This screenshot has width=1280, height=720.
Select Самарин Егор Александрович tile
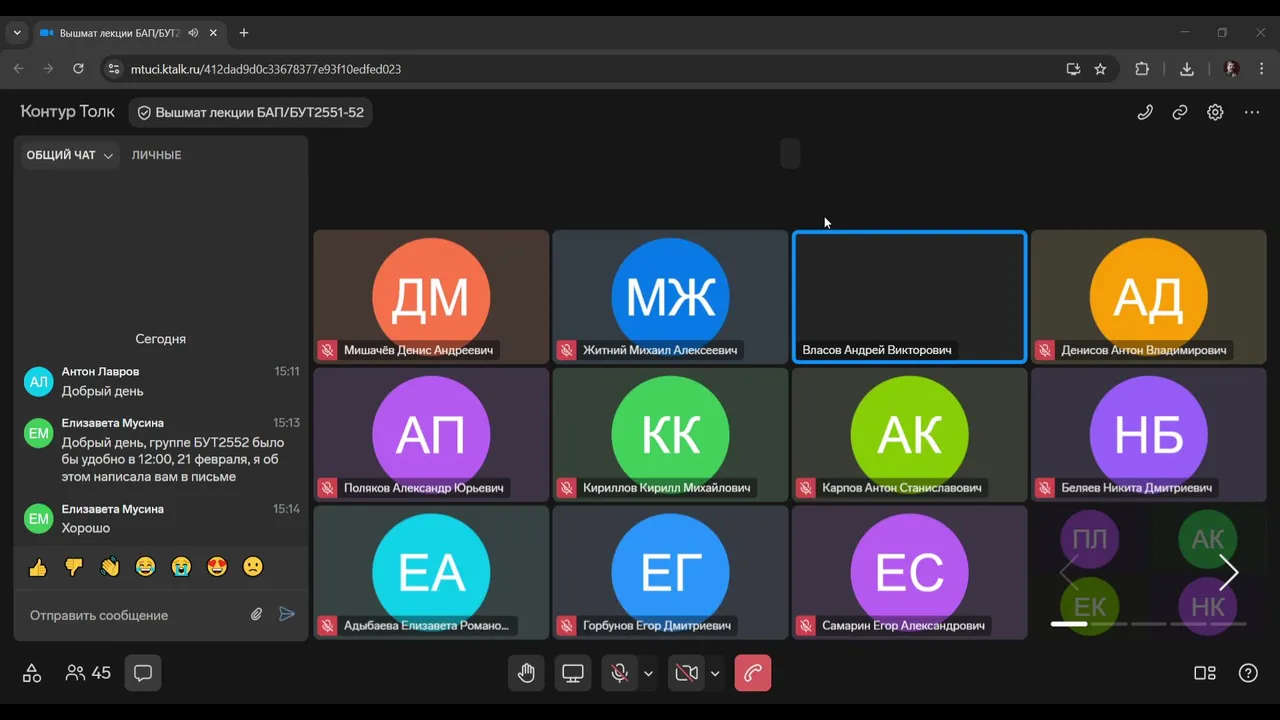coord(909,572)
